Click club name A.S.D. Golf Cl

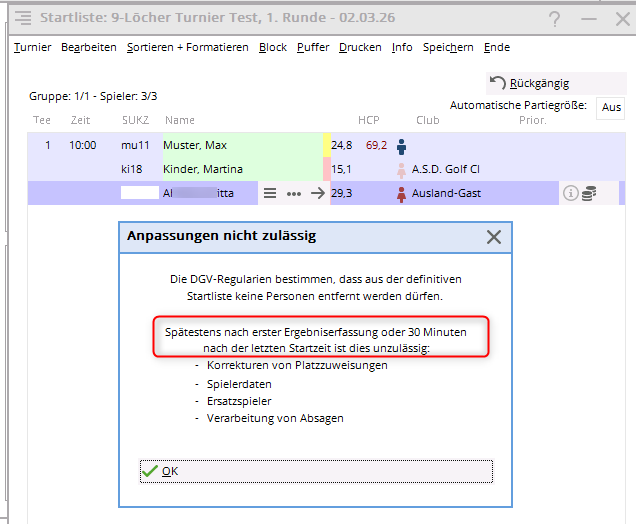click(446, 169)
